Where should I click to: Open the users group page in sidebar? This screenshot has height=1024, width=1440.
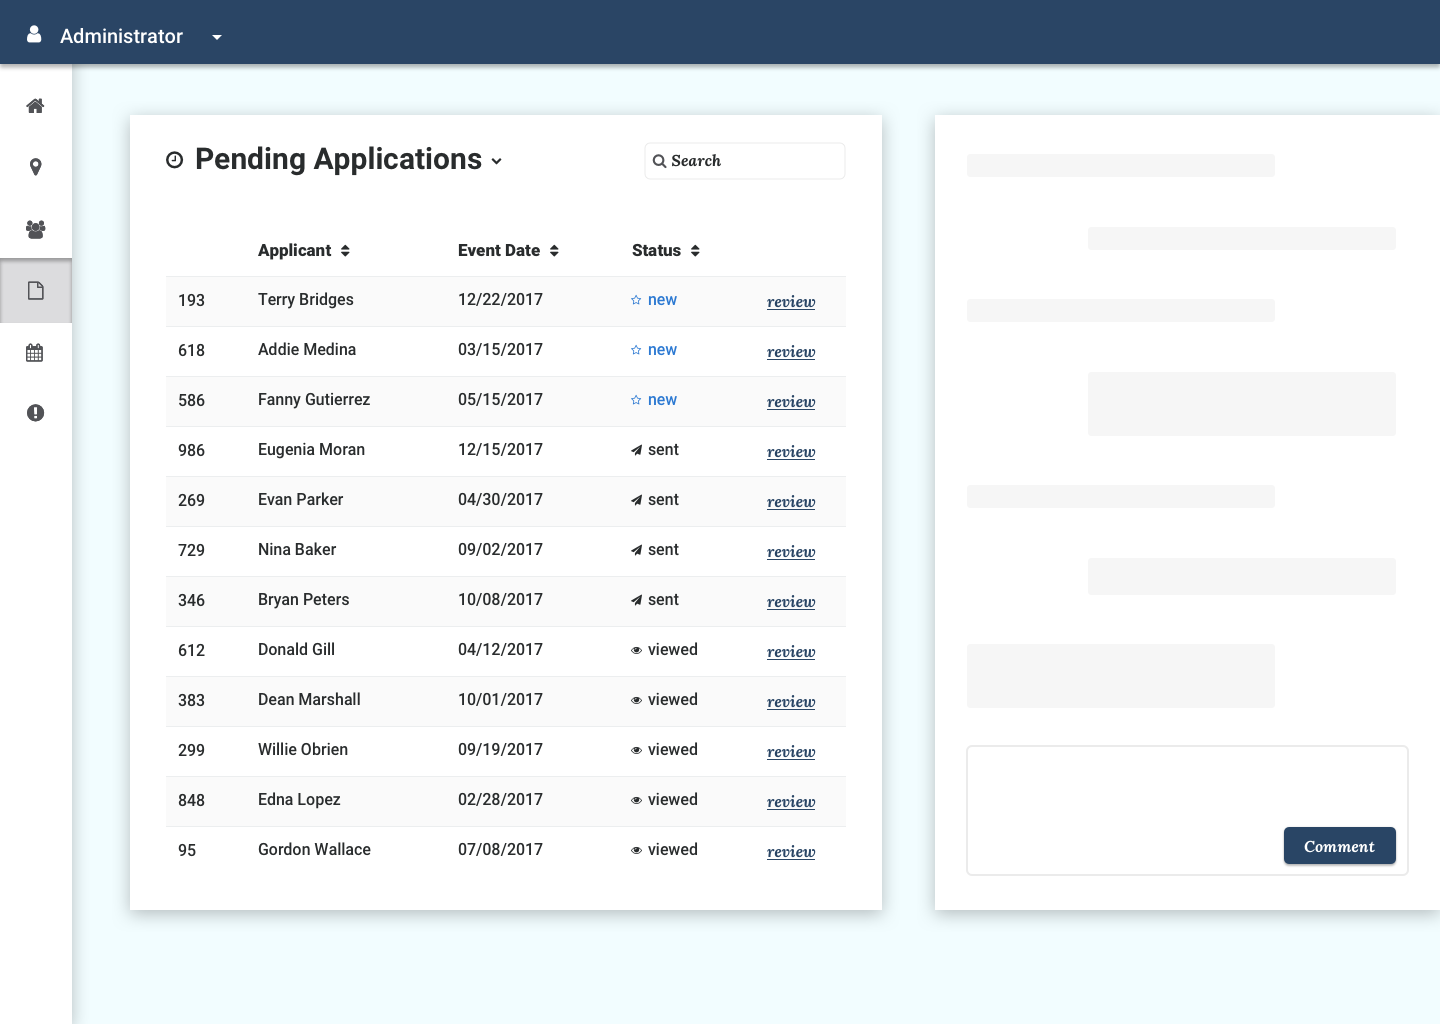click(x=35, y=229)
